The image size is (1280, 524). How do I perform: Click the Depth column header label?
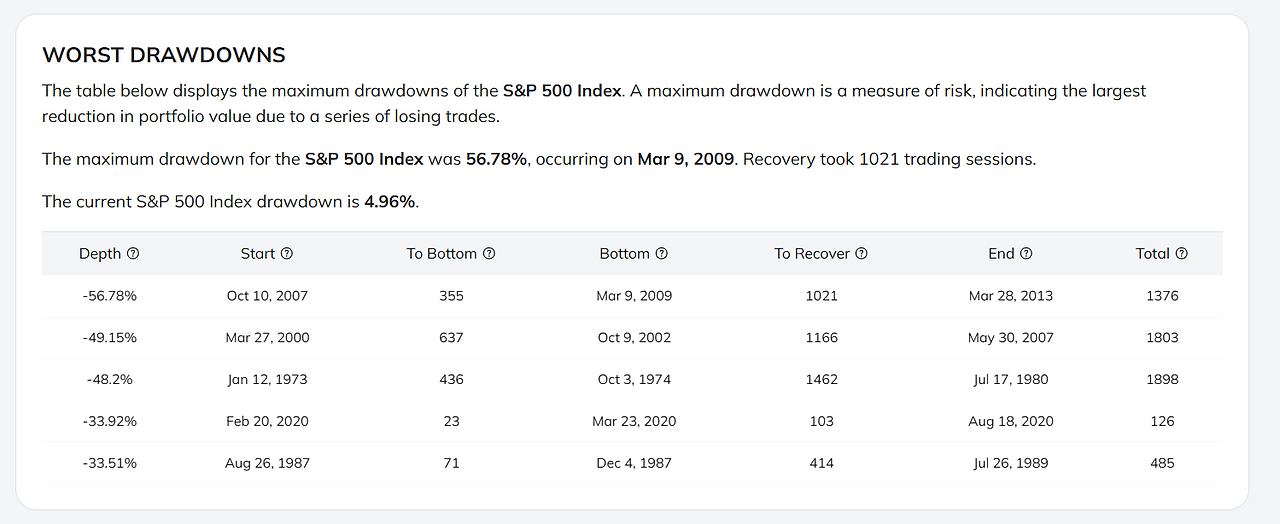pyautogui.click(x=100, y=254)
